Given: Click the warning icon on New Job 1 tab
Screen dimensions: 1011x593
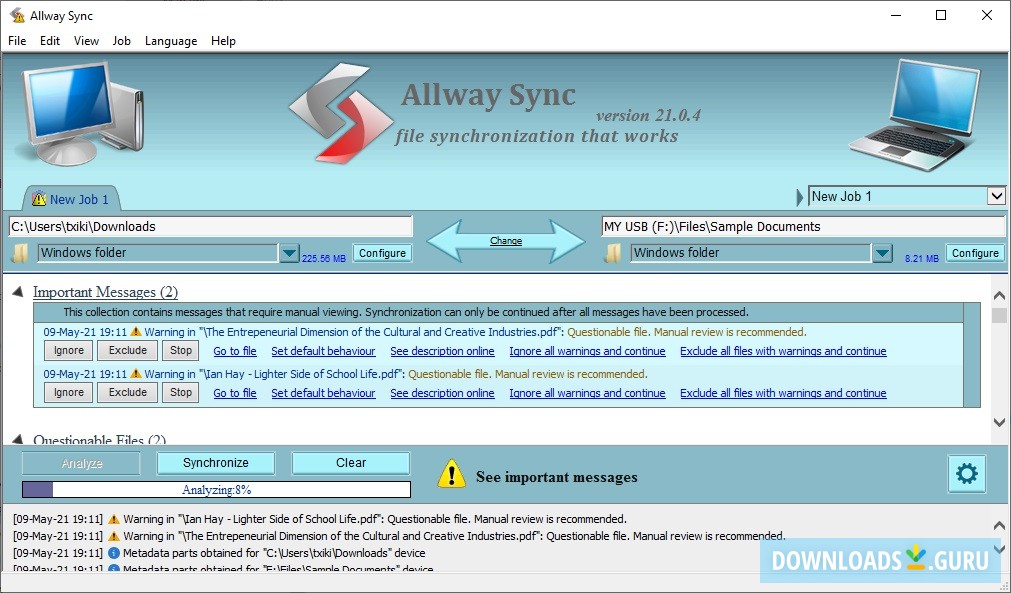Looking at the screenshot, I should [x=39, y=199].
